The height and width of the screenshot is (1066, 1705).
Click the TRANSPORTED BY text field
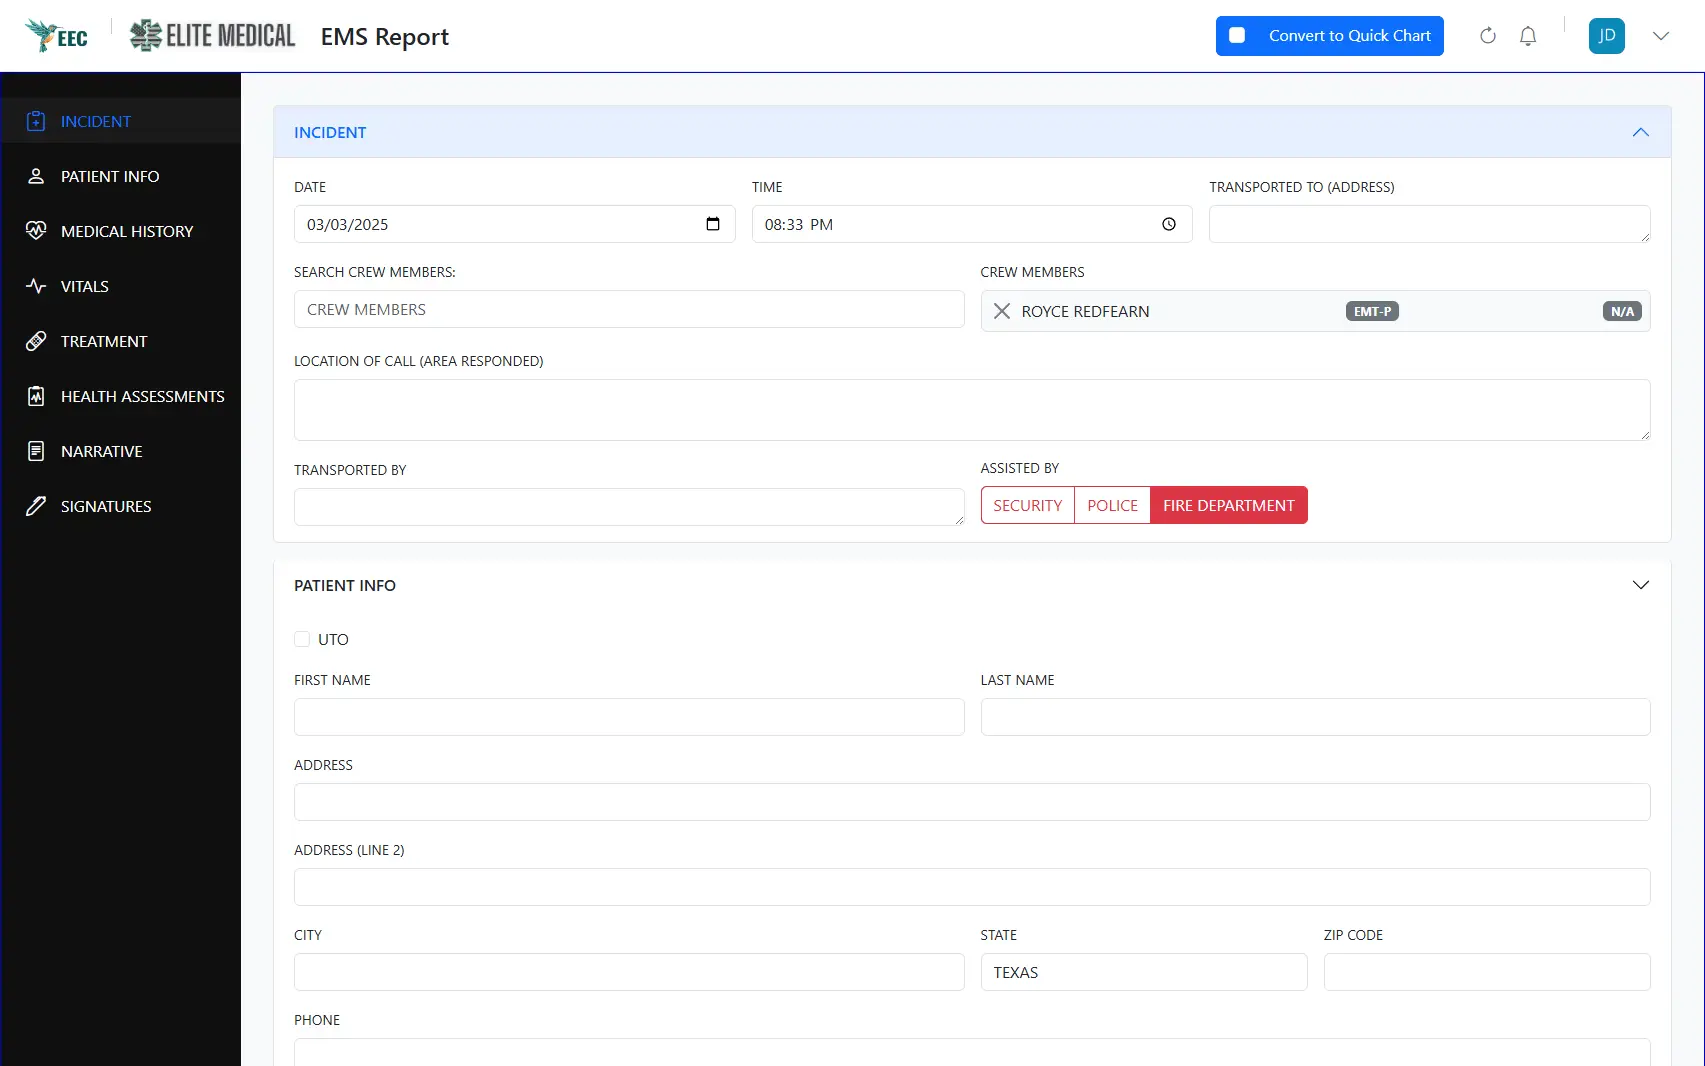point(628,507)
